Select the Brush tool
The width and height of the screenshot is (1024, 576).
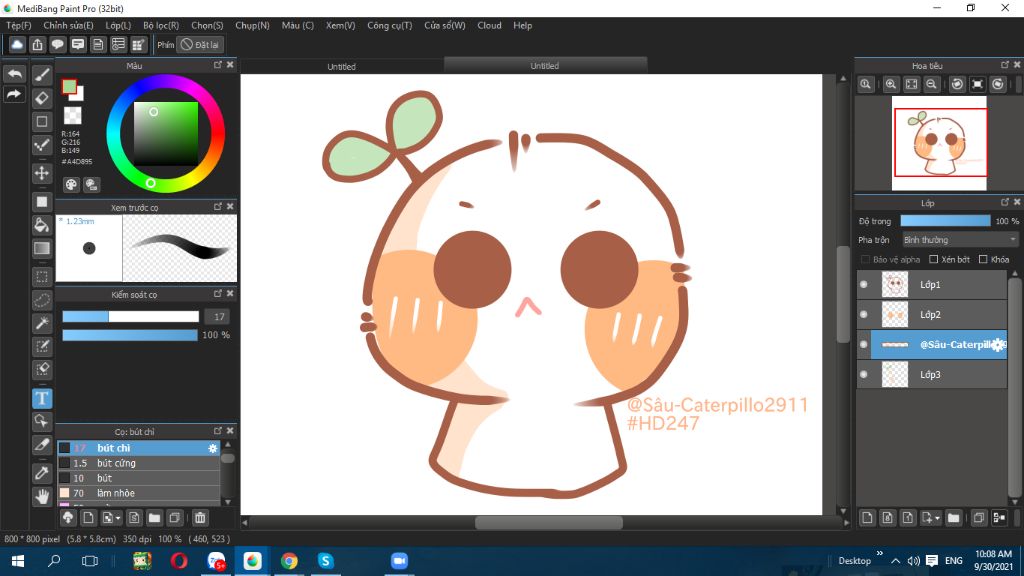pyautogui.click(x=42, y=74)
